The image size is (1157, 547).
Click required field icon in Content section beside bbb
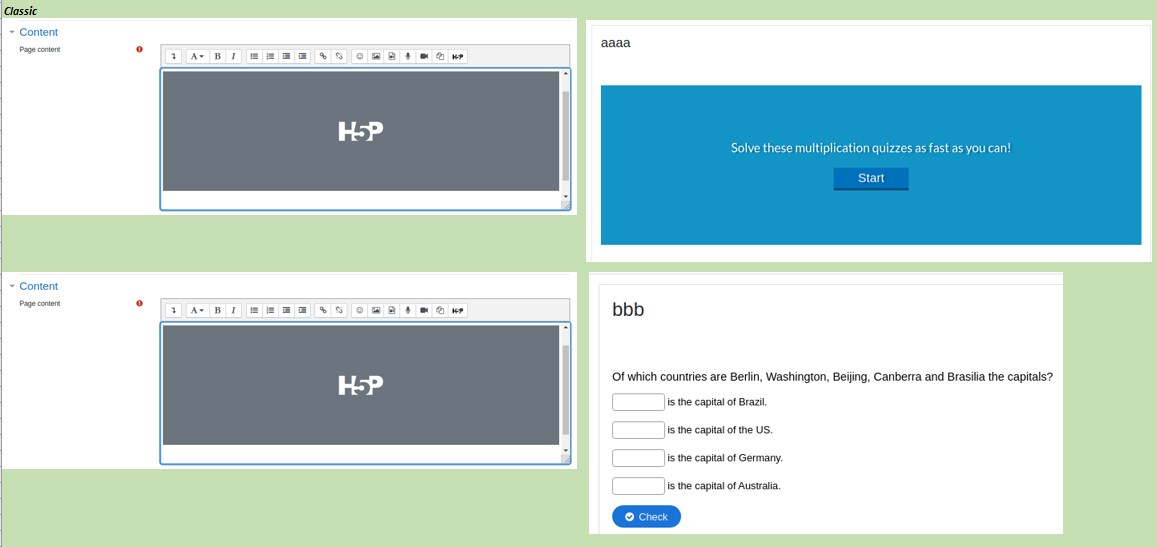[x=139, y=303]
